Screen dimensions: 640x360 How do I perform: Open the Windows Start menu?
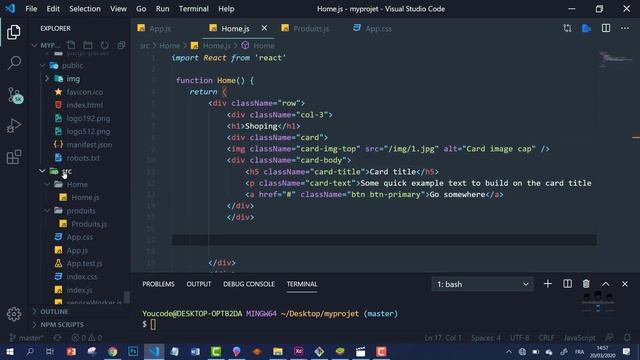(9, 351)
